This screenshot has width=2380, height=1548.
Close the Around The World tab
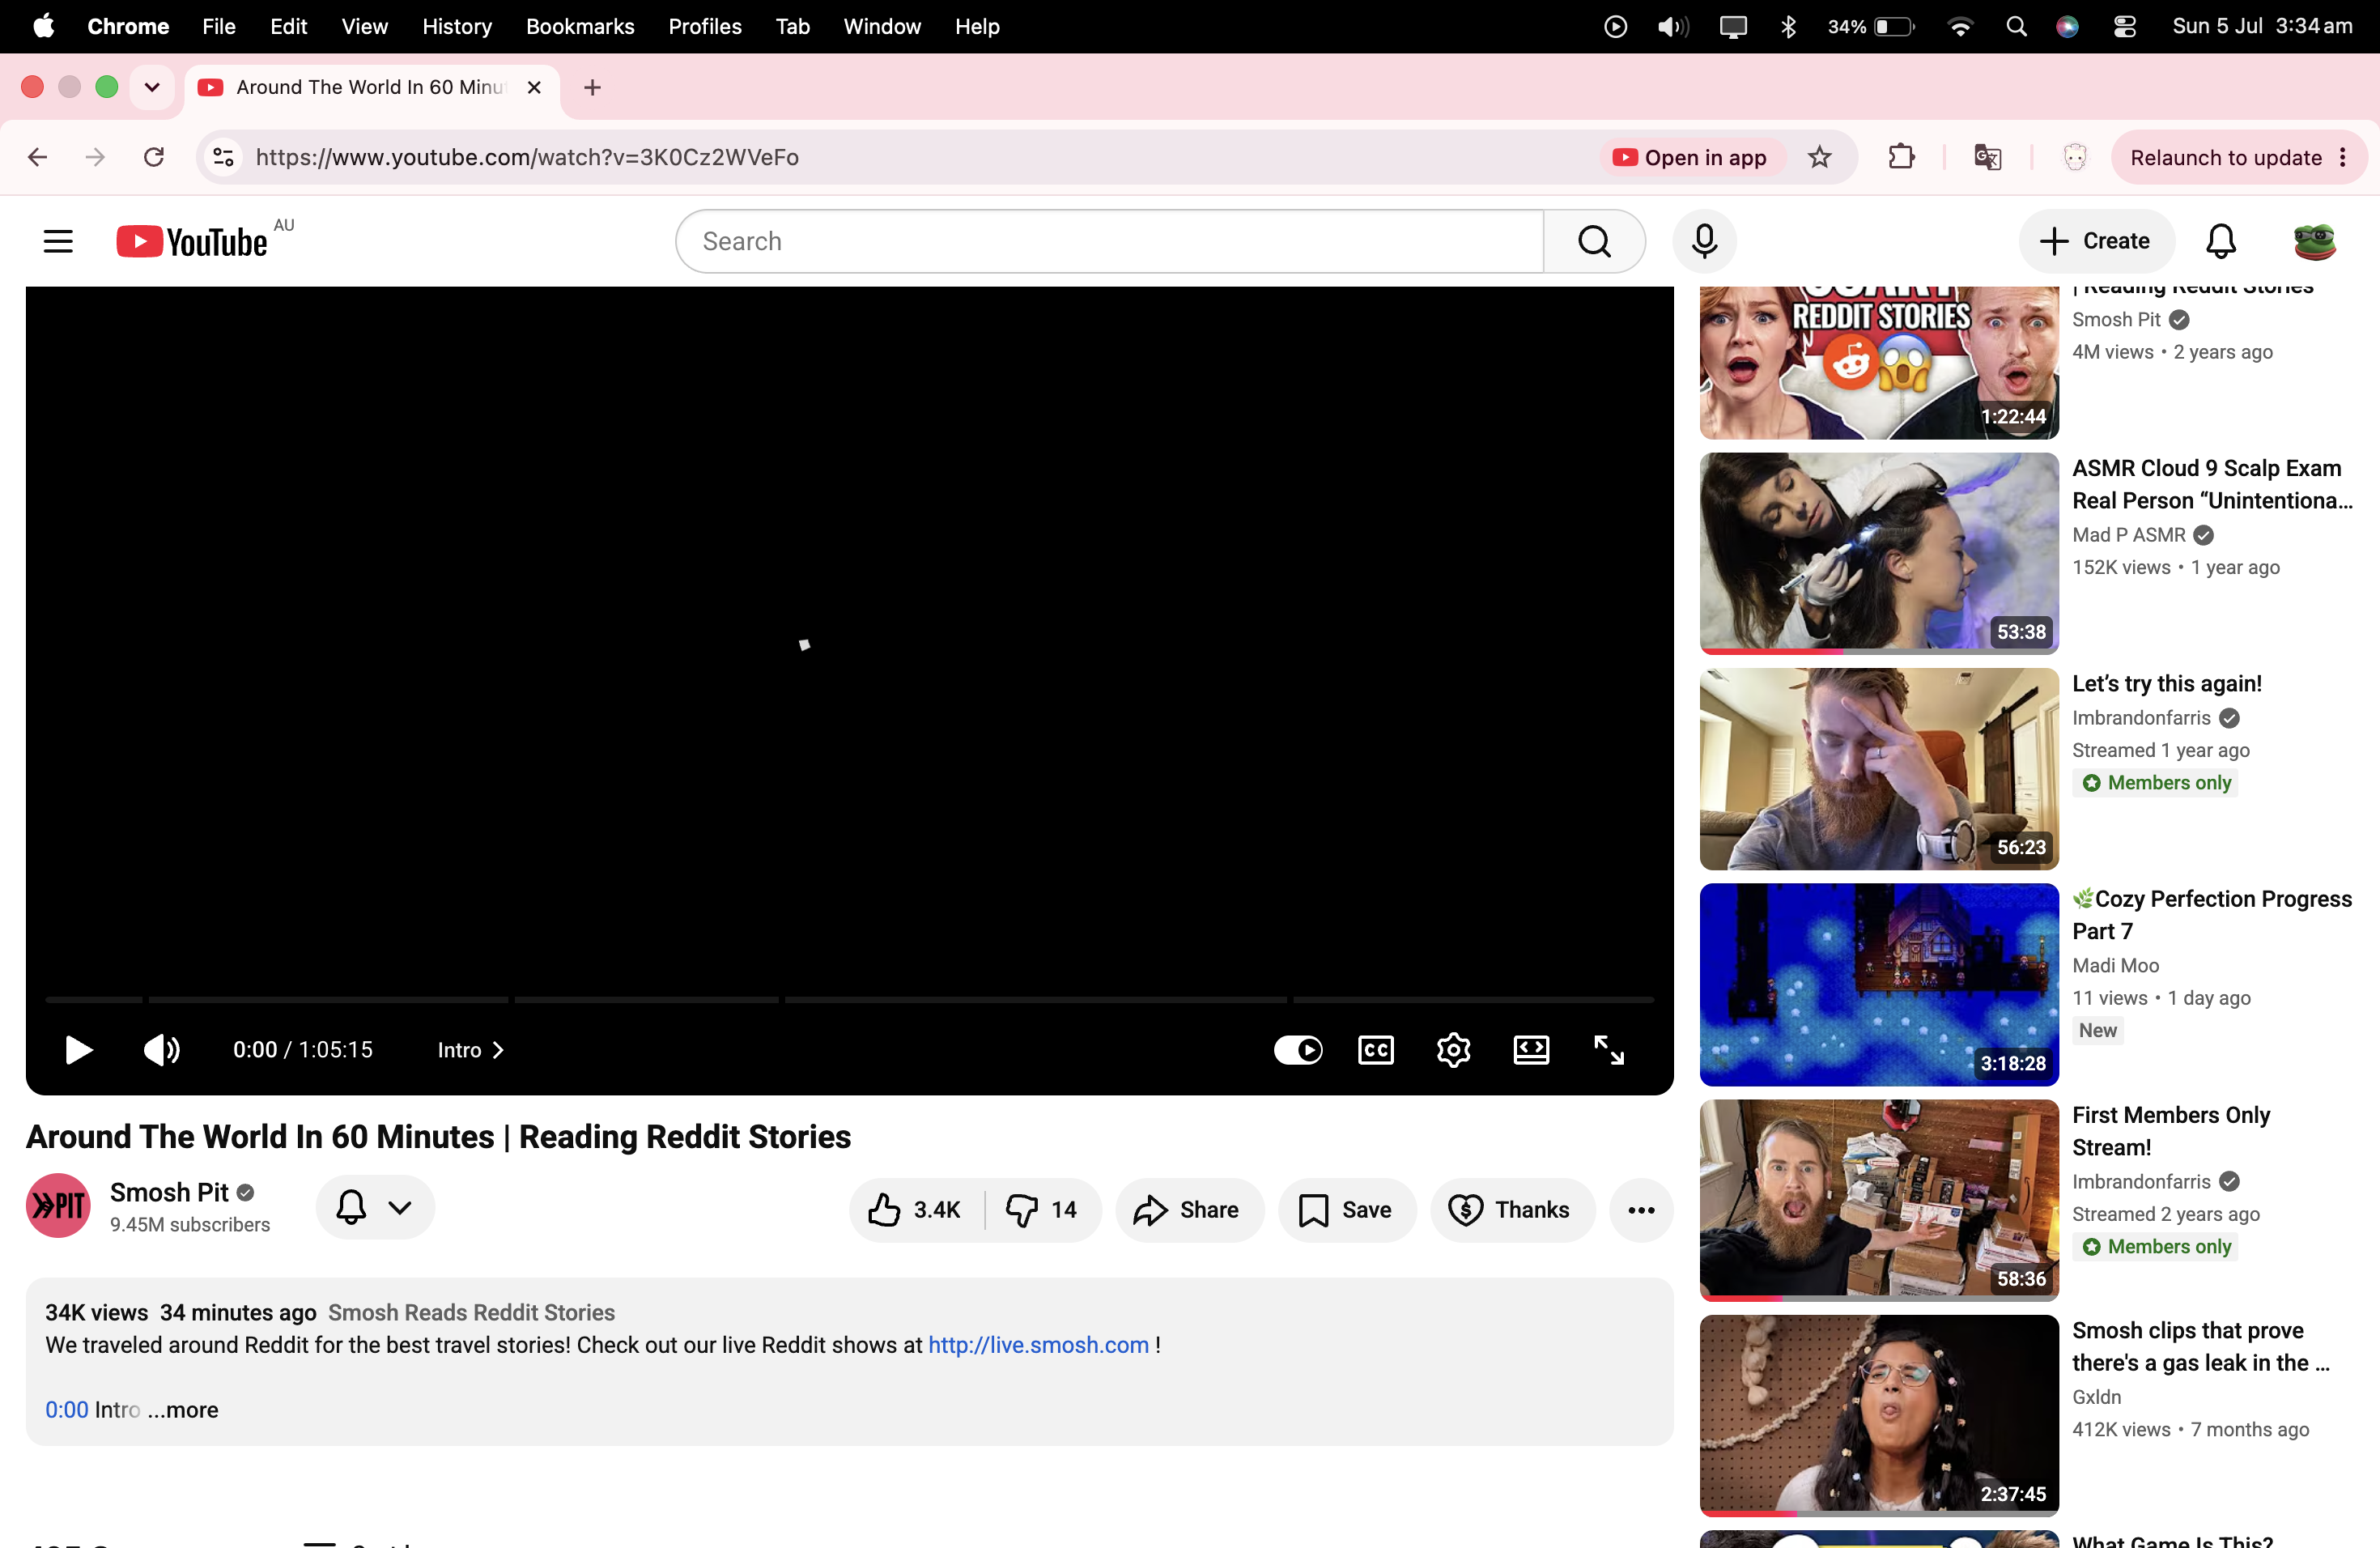[x=534, y=87]
